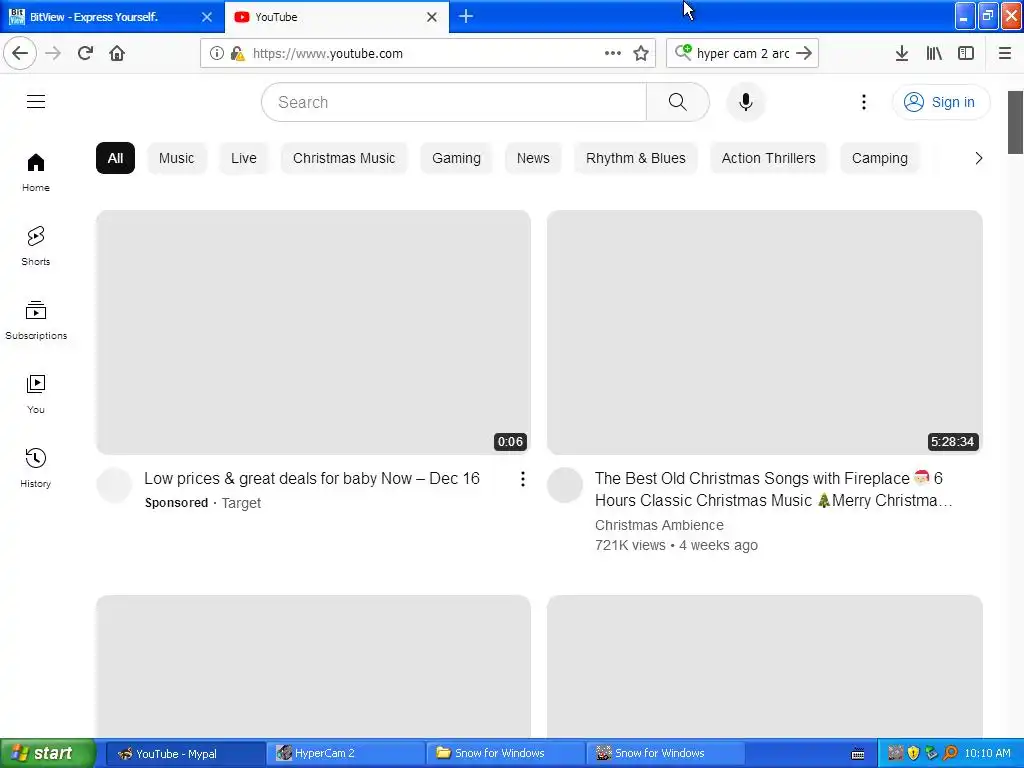Open the 5:28:34 Christmas video thumbnail
This screenshot has height=768, width=1024.
click(765, 332)
